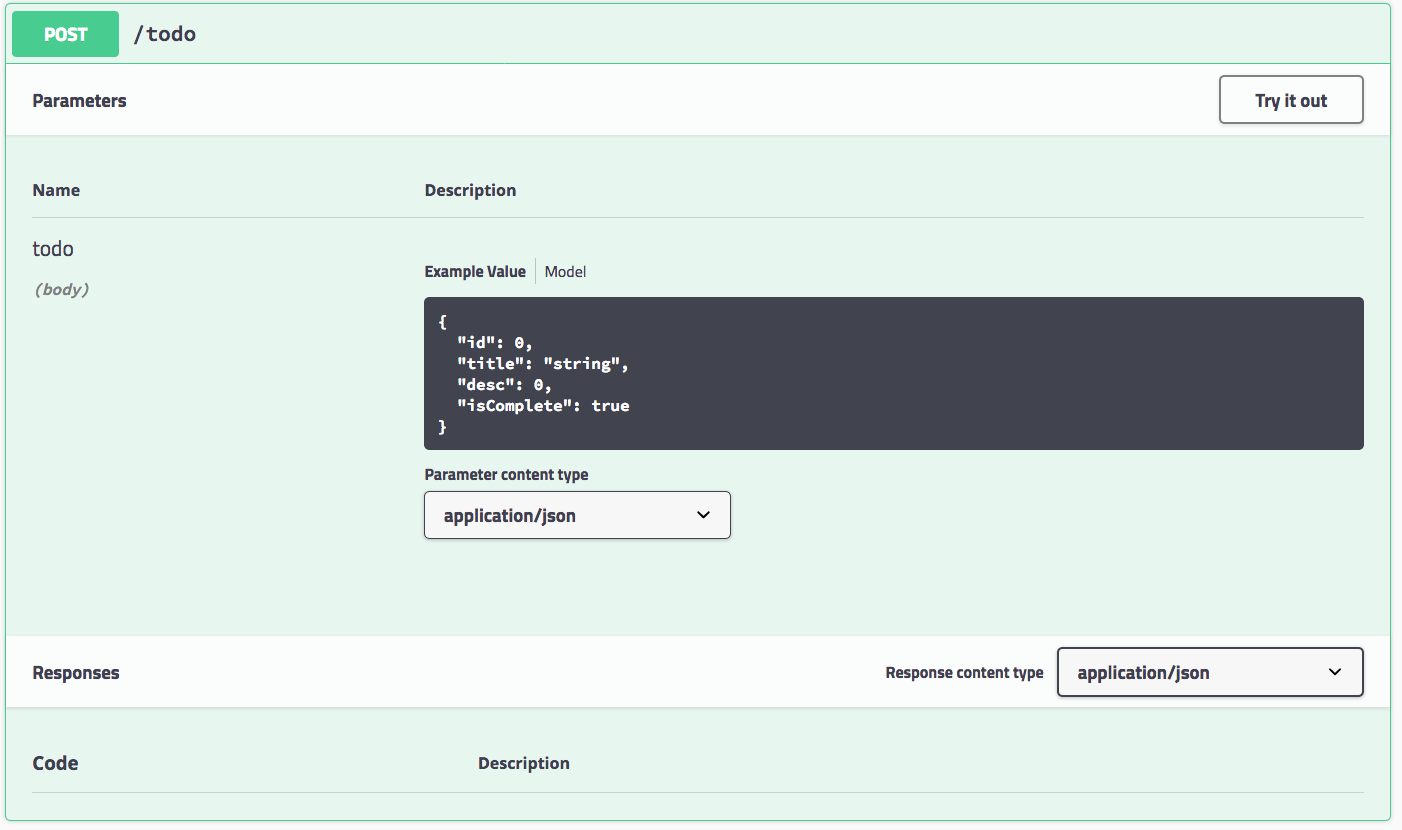
Task: Collapse the /todo endpoint path header
Action: coord(165,34)
